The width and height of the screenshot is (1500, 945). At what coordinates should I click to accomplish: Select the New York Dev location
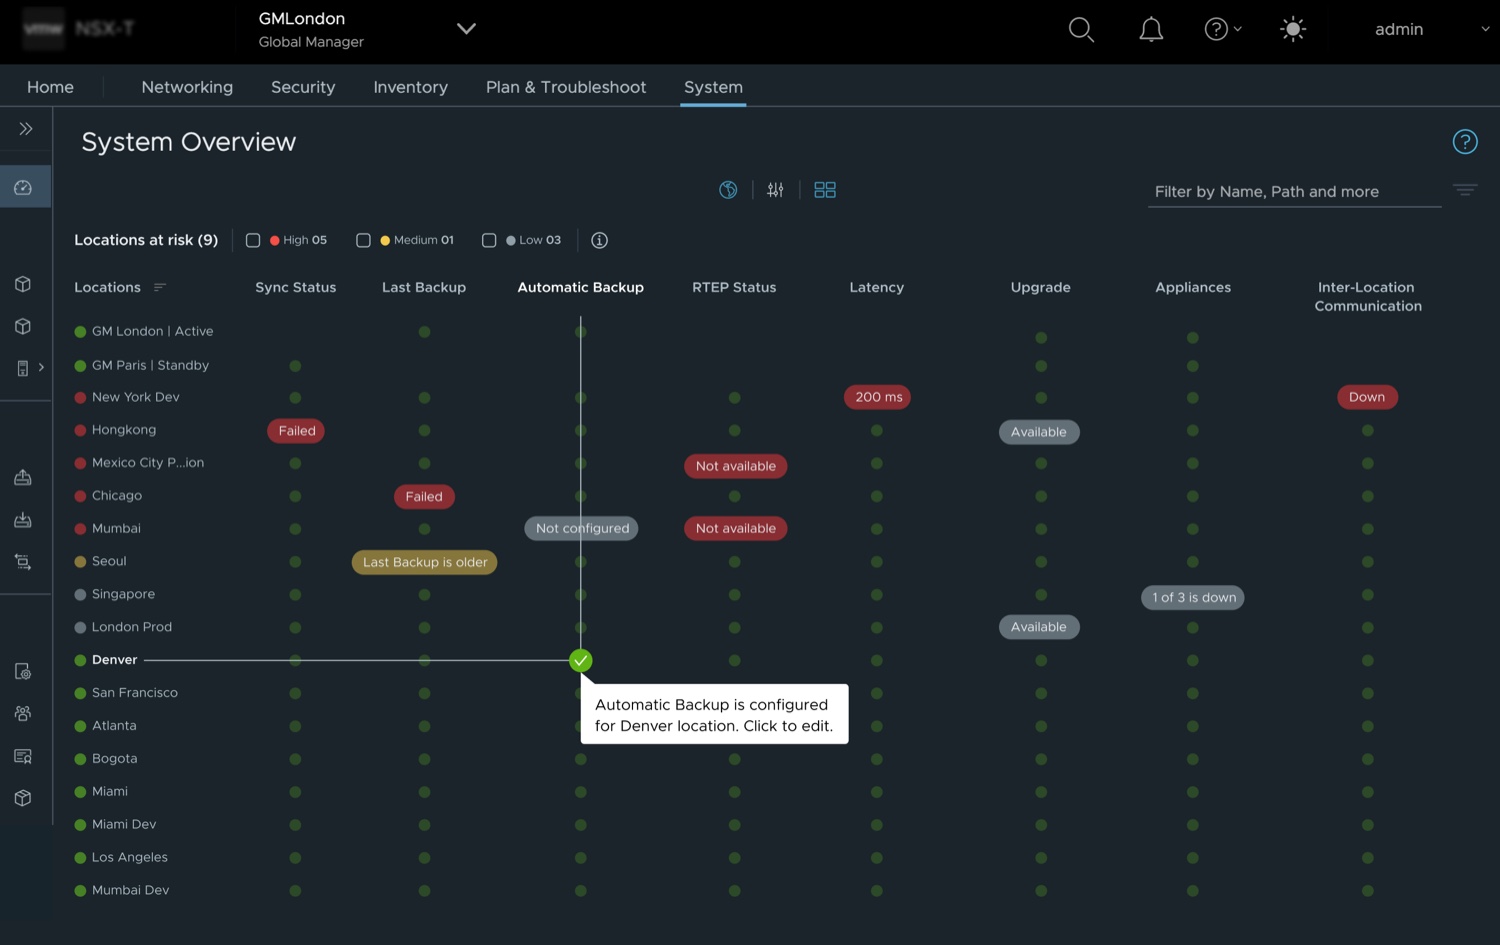[135, 397]
